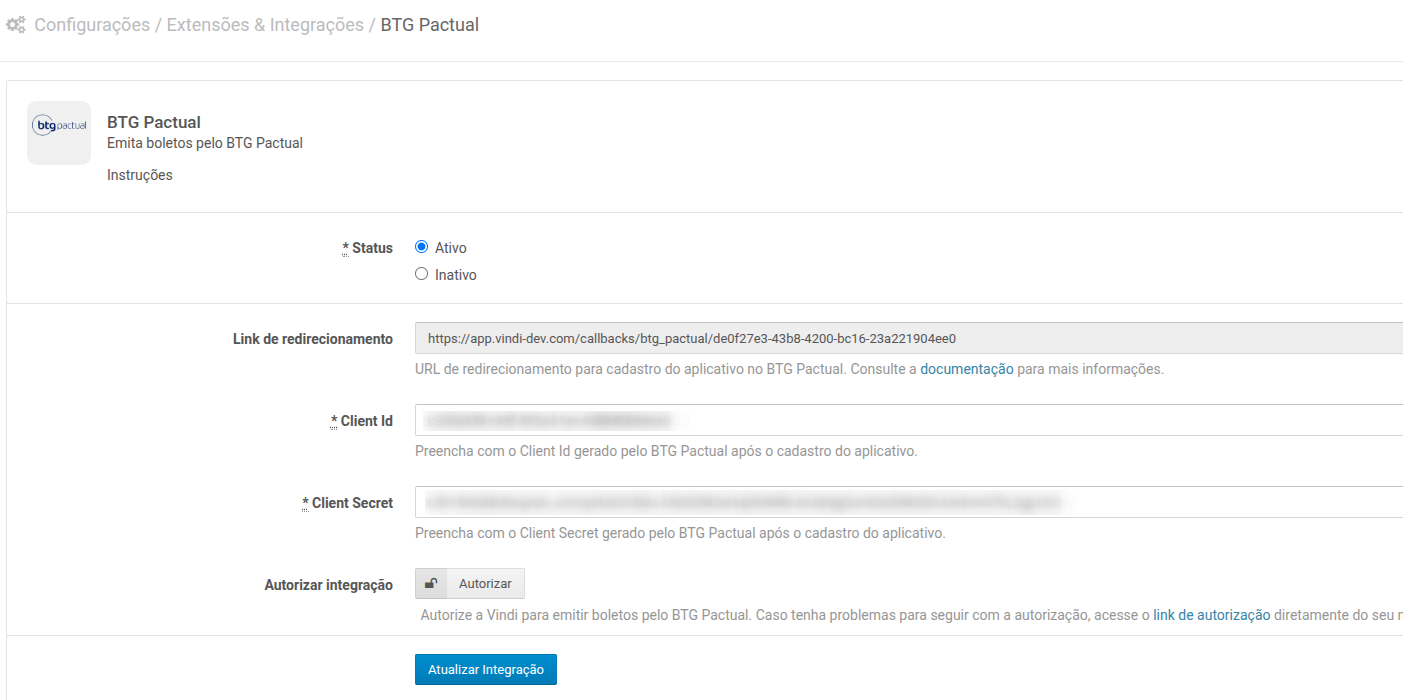The height and width of the screenshot is (700, 1403).
Task: Click the Link de redirecionamento label
Action: point(312,339)
